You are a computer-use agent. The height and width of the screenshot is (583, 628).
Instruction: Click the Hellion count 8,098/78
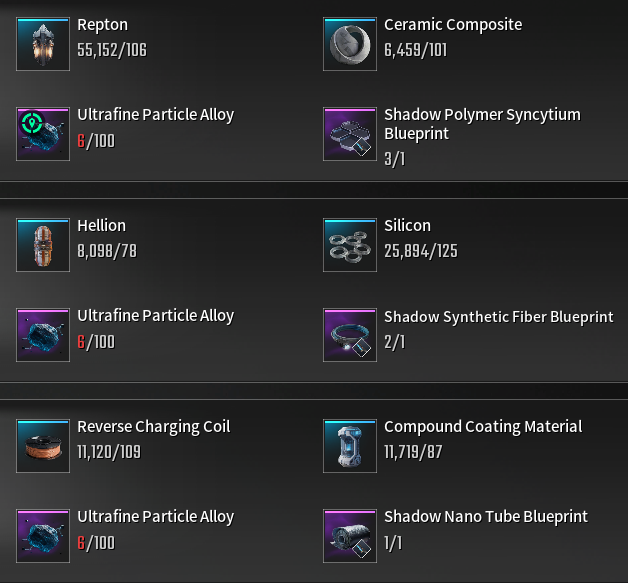tap(109, 251)
